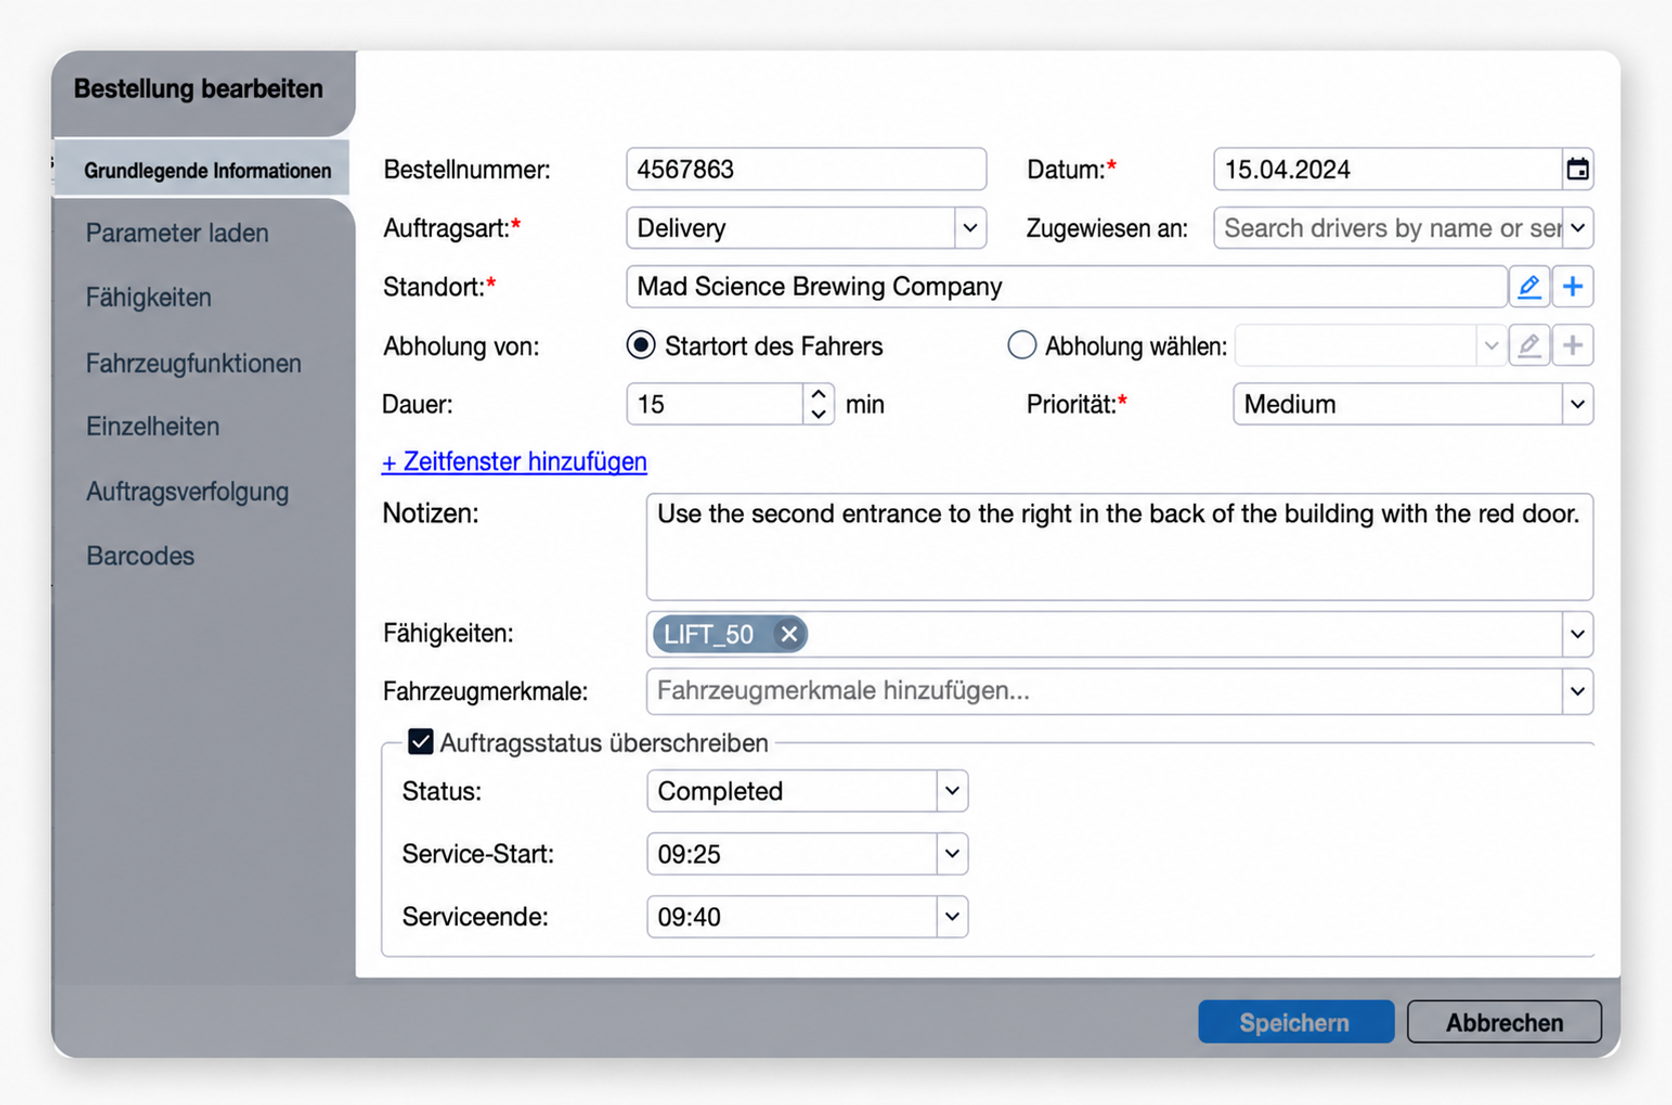Open the Status Completed dropdown
1672x1105 pixels.
[951, 791]
